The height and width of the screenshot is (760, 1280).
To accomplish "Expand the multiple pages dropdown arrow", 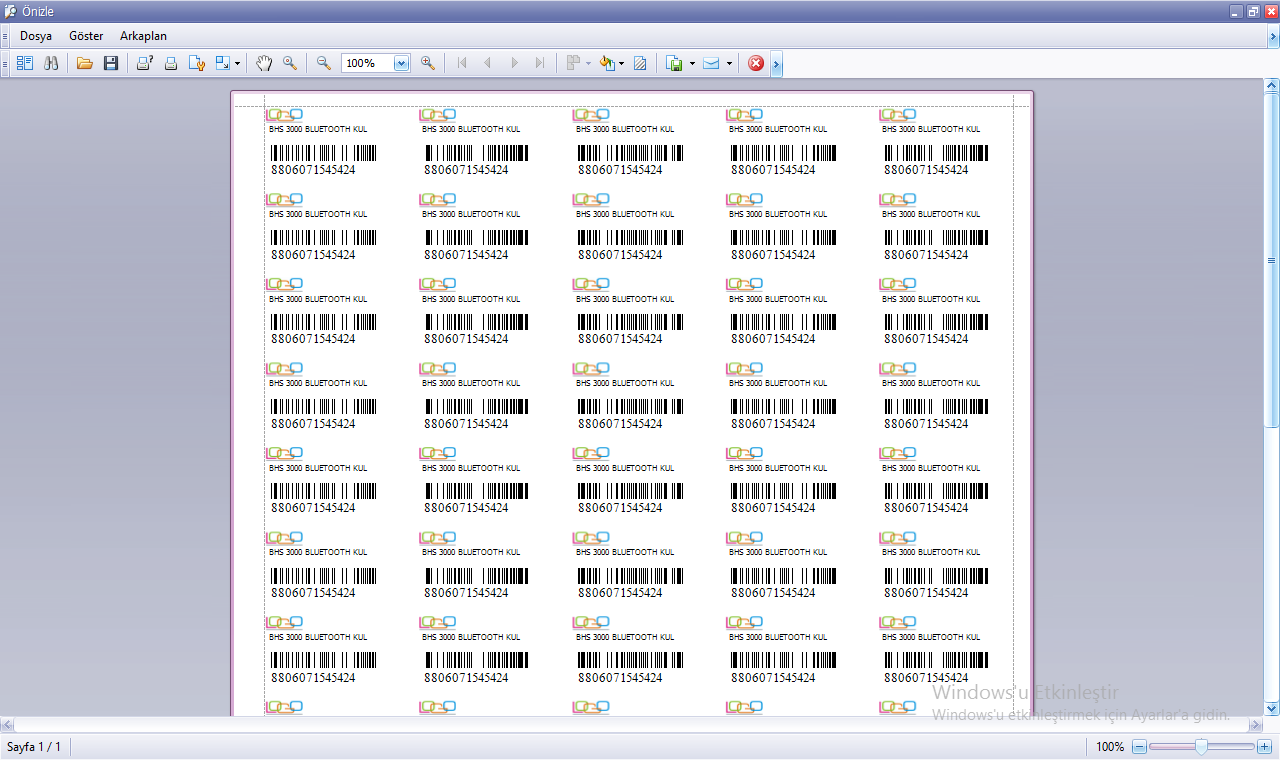I will [x=588, y=63].
